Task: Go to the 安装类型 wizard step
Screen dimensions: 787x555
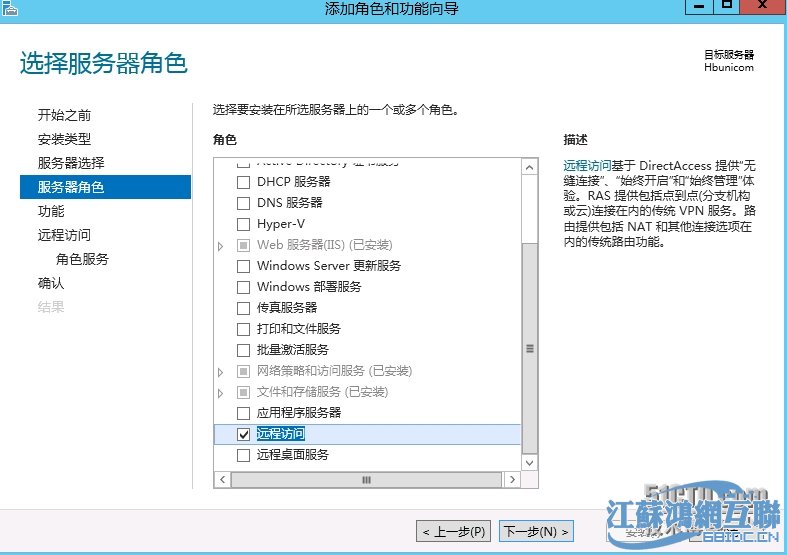Action: [64, 139]
